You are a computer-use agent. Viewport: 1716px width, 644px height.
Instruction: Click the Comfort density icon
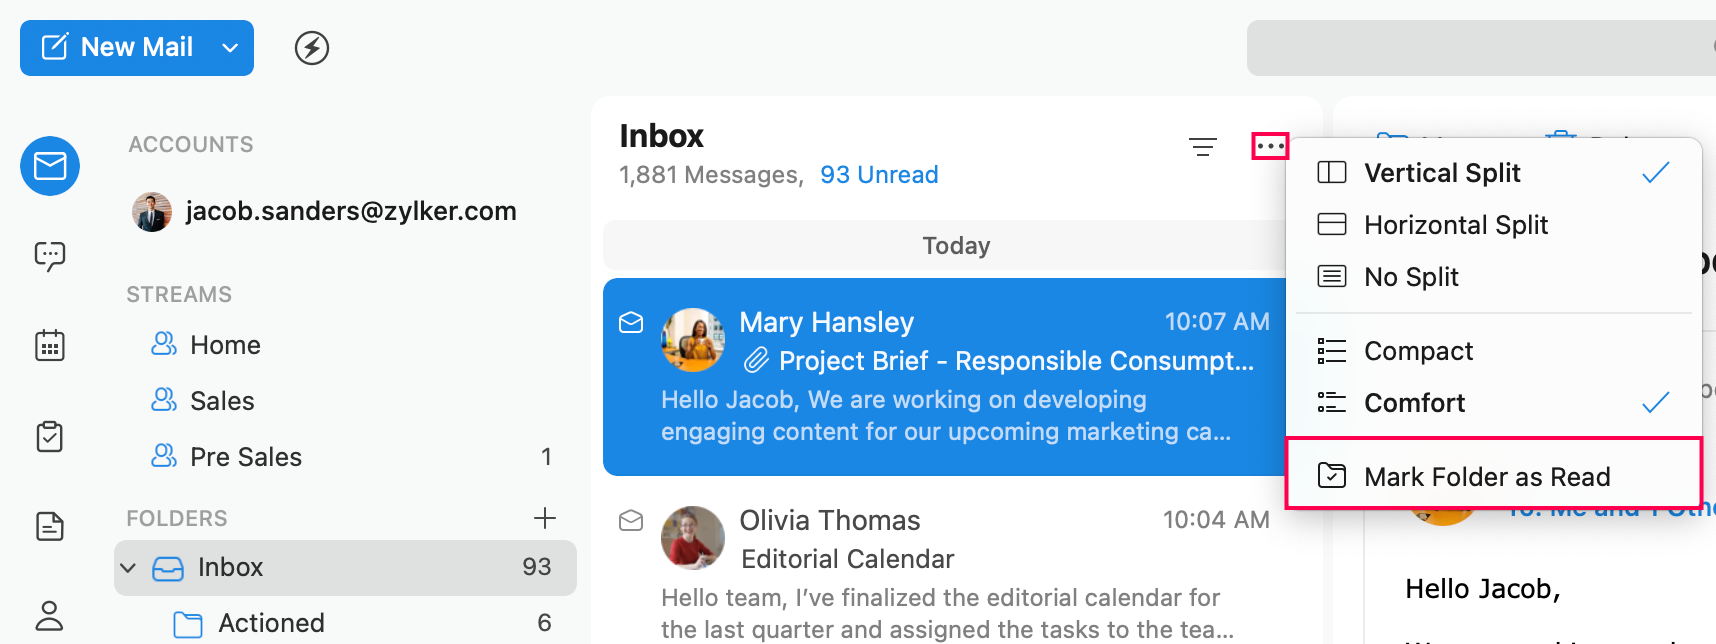1332,402
